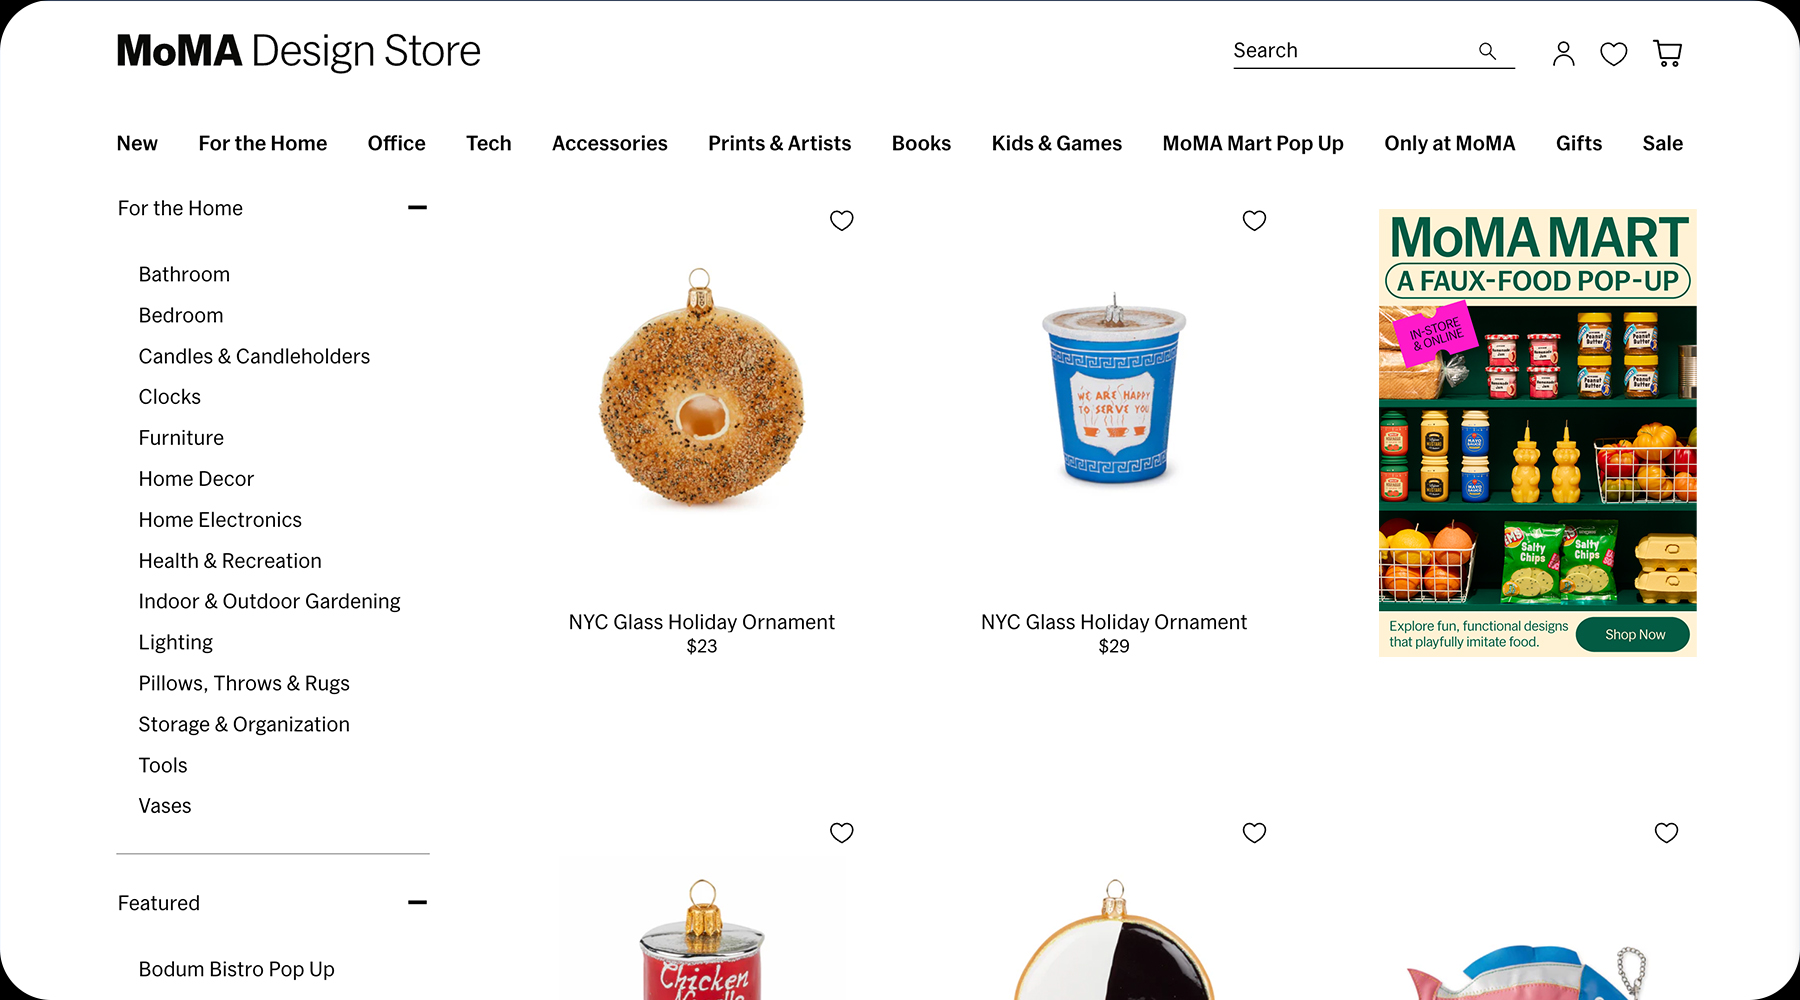The image size is (1800, 1000).
Task: Open the Prints & Artists menu
Action: 779,143
